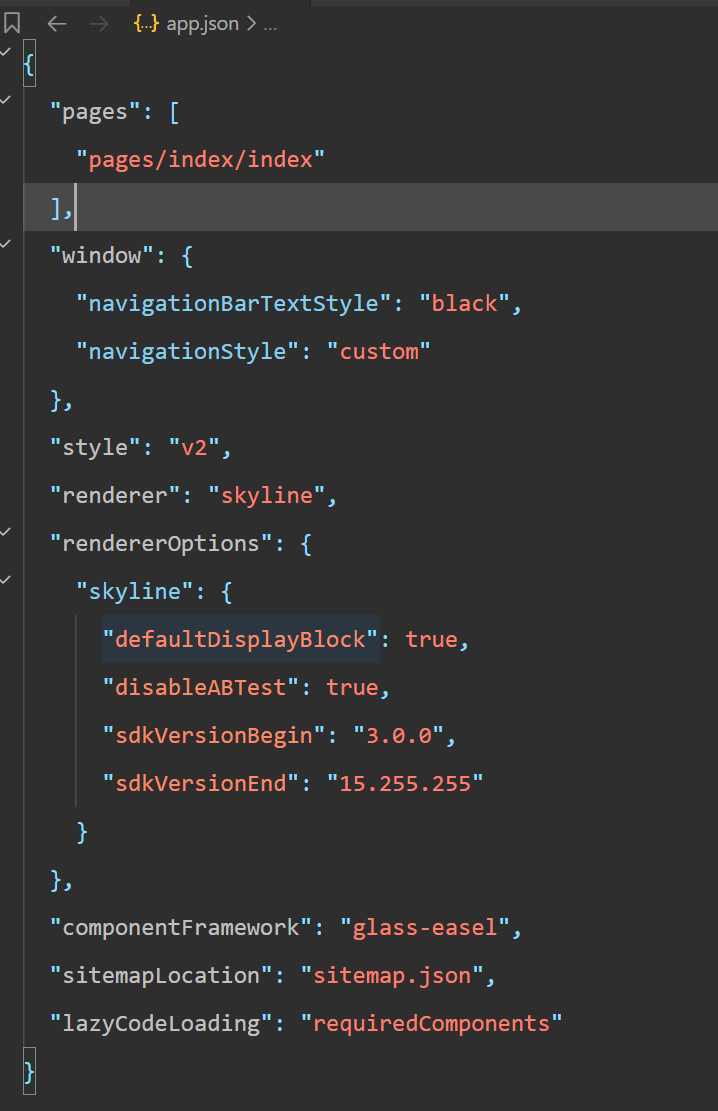This screenshot has width=718, height=1111.
Task: Click the "componentFramework" key
Action: tap(181, 927)
